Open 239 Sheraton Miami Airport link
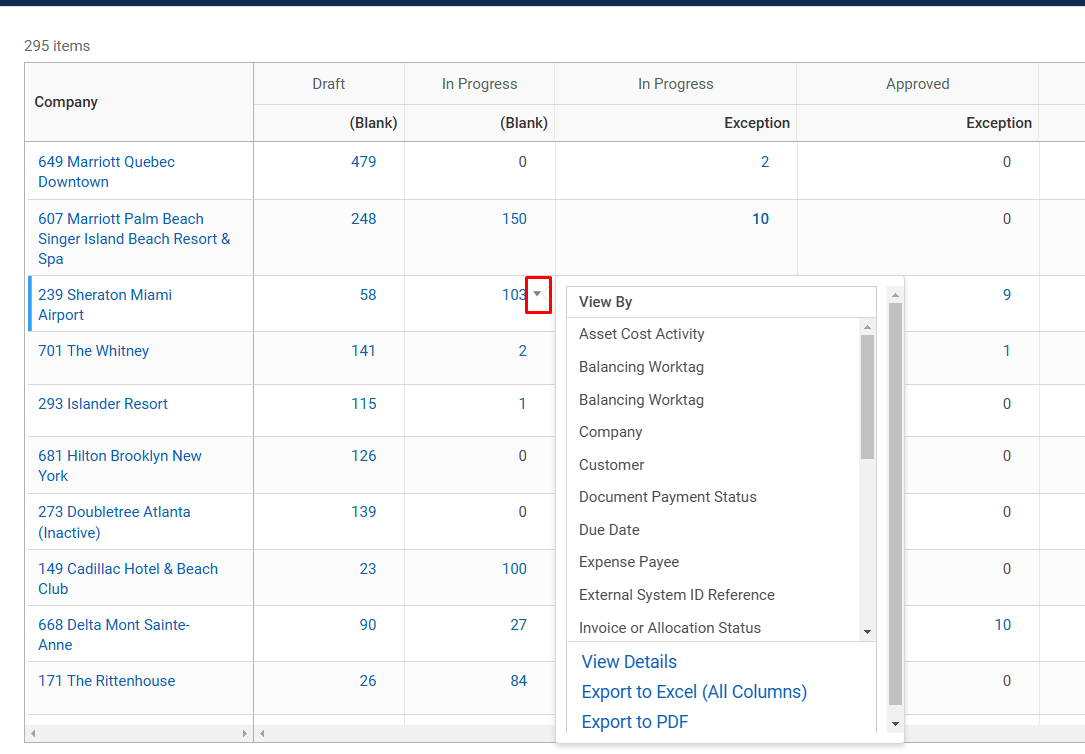1085x754 pixels. coord(104,305)
